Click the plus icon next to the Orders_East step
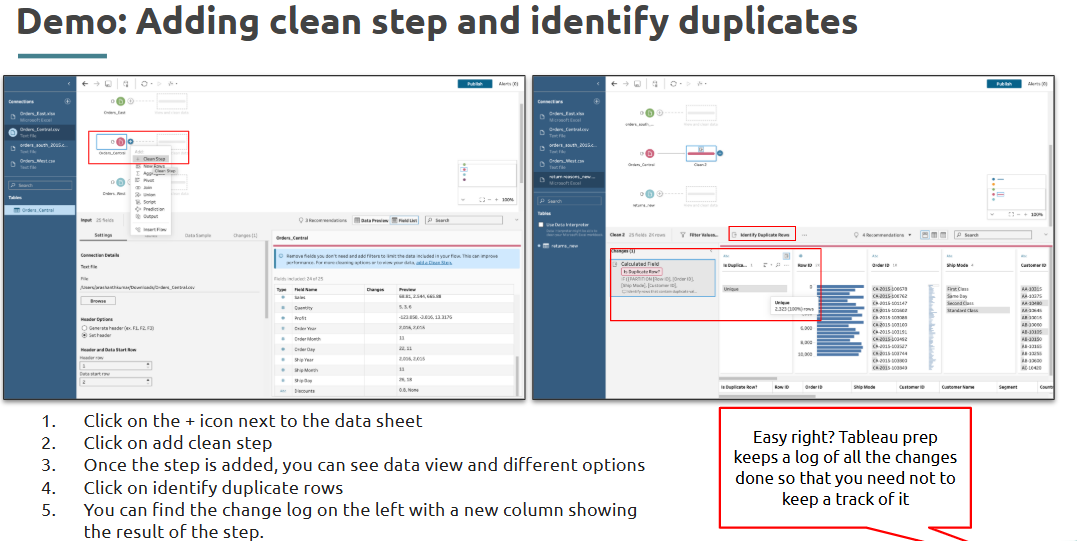Viewport: 1077px width, 541px height. [x=131, y=102]
